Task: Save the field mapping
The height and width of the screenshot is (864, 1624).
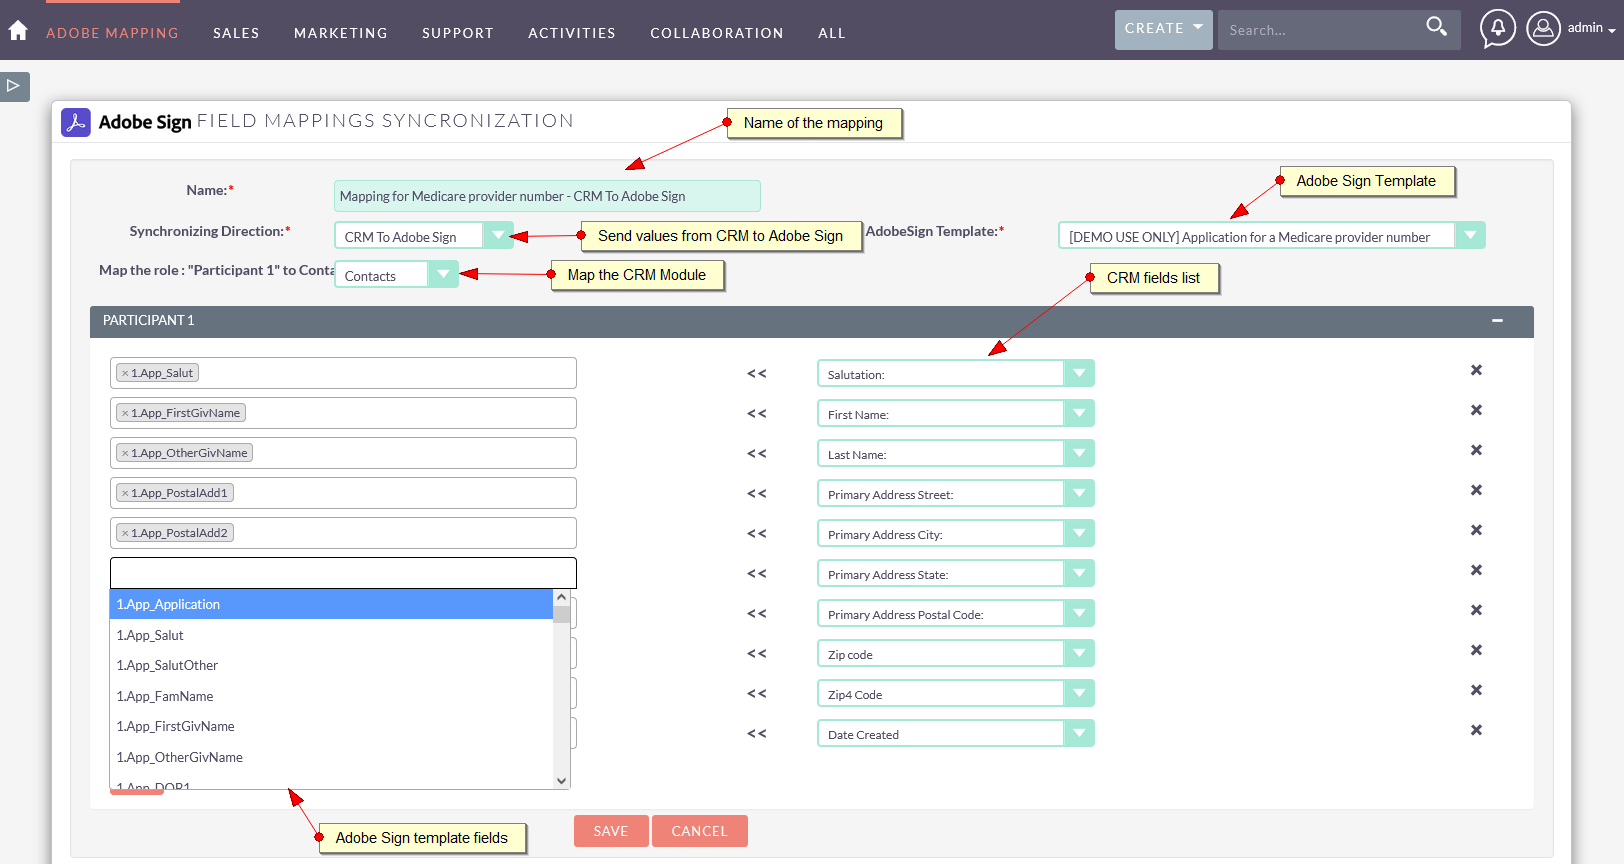Action: 611,831
